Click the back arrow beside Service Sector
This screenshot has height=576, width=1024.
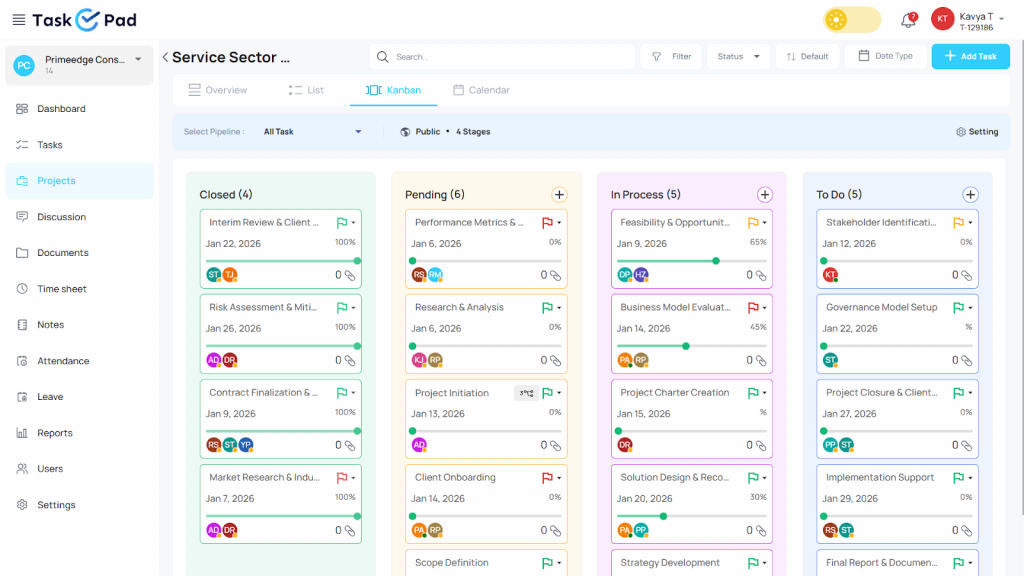point(165,57)
